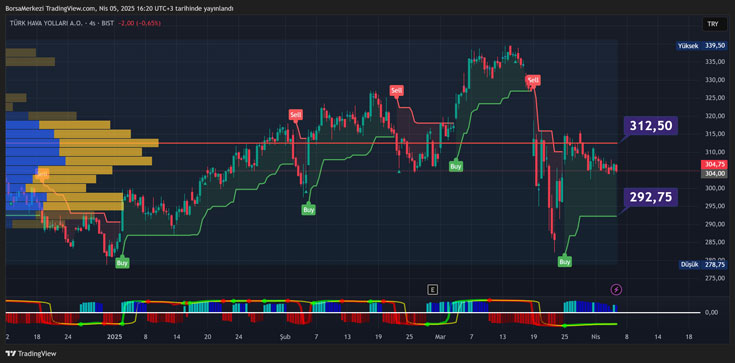735x363 pixels.
Task: Click the Buy signal label in early Mar
Action: tap(456, 166)
